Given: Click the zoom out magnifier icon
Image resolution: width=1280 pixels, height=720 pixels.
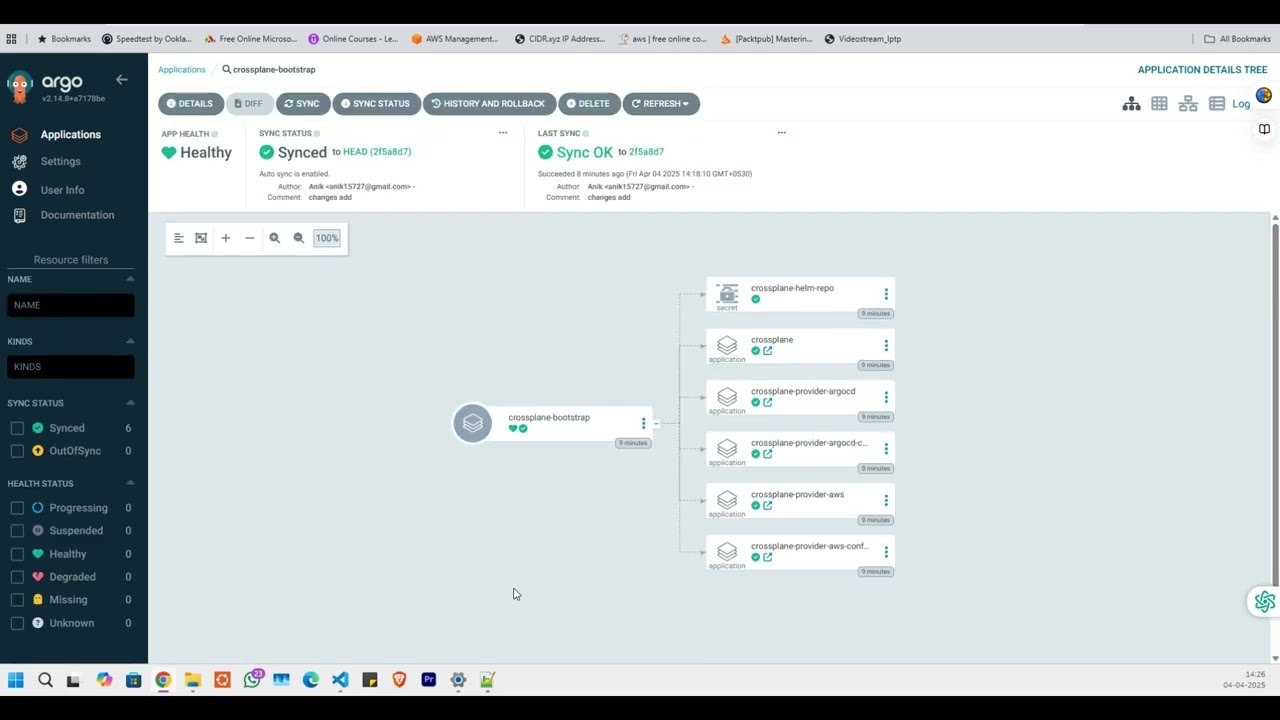Looking at the screenshot, I should pyautogui.click(x=298, y=238).
